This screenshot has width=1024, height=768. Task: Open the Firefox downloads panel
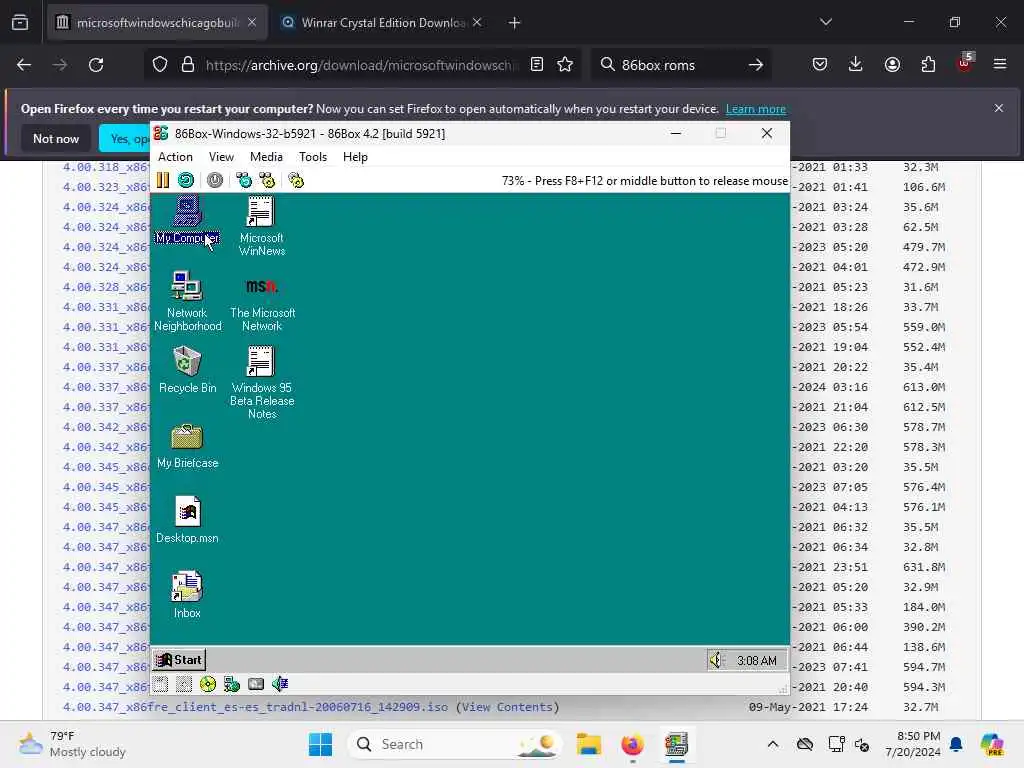[856, 65]
